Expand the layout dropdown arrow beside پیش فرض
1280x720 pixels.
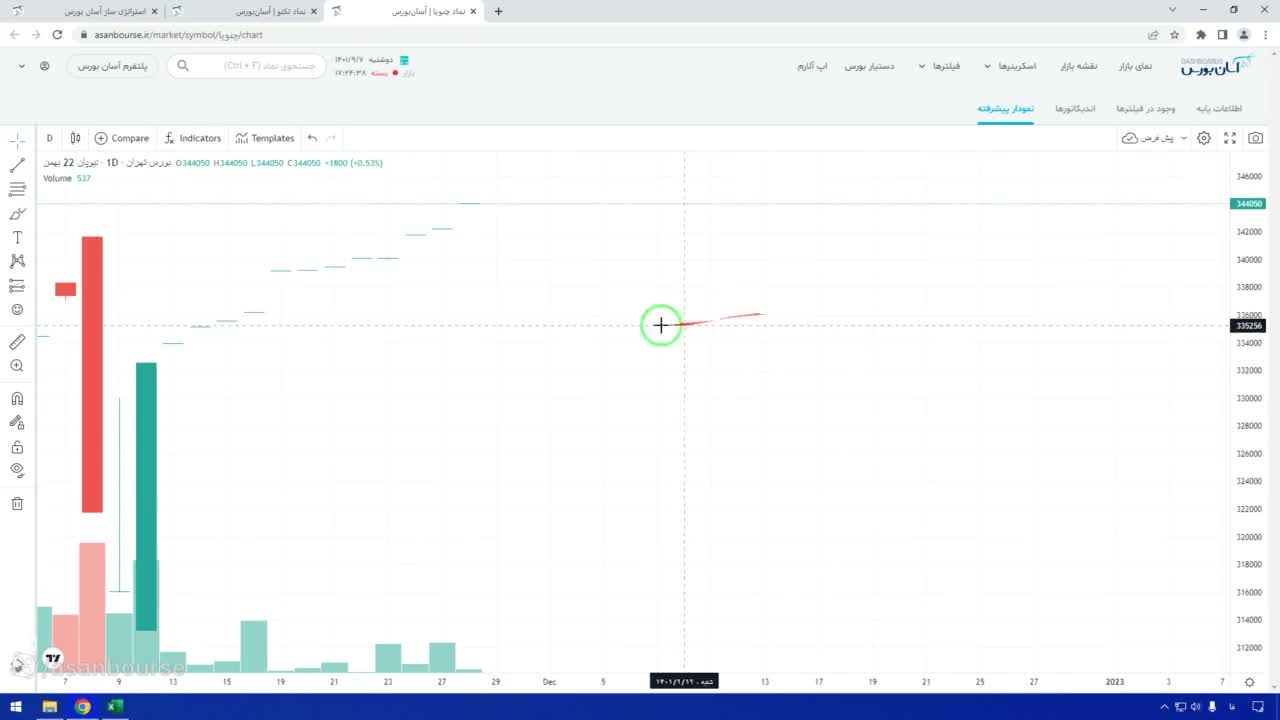(x=1184, y=138)
